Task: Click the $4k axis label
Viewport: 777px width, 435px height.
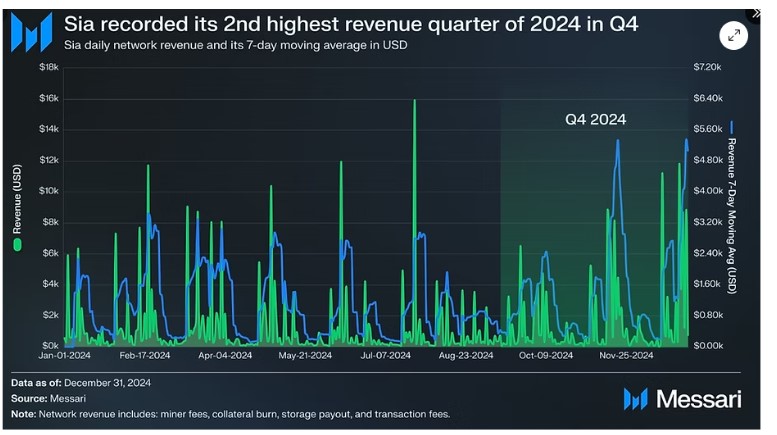Action: pyautogui.click(x=51, y=284)
